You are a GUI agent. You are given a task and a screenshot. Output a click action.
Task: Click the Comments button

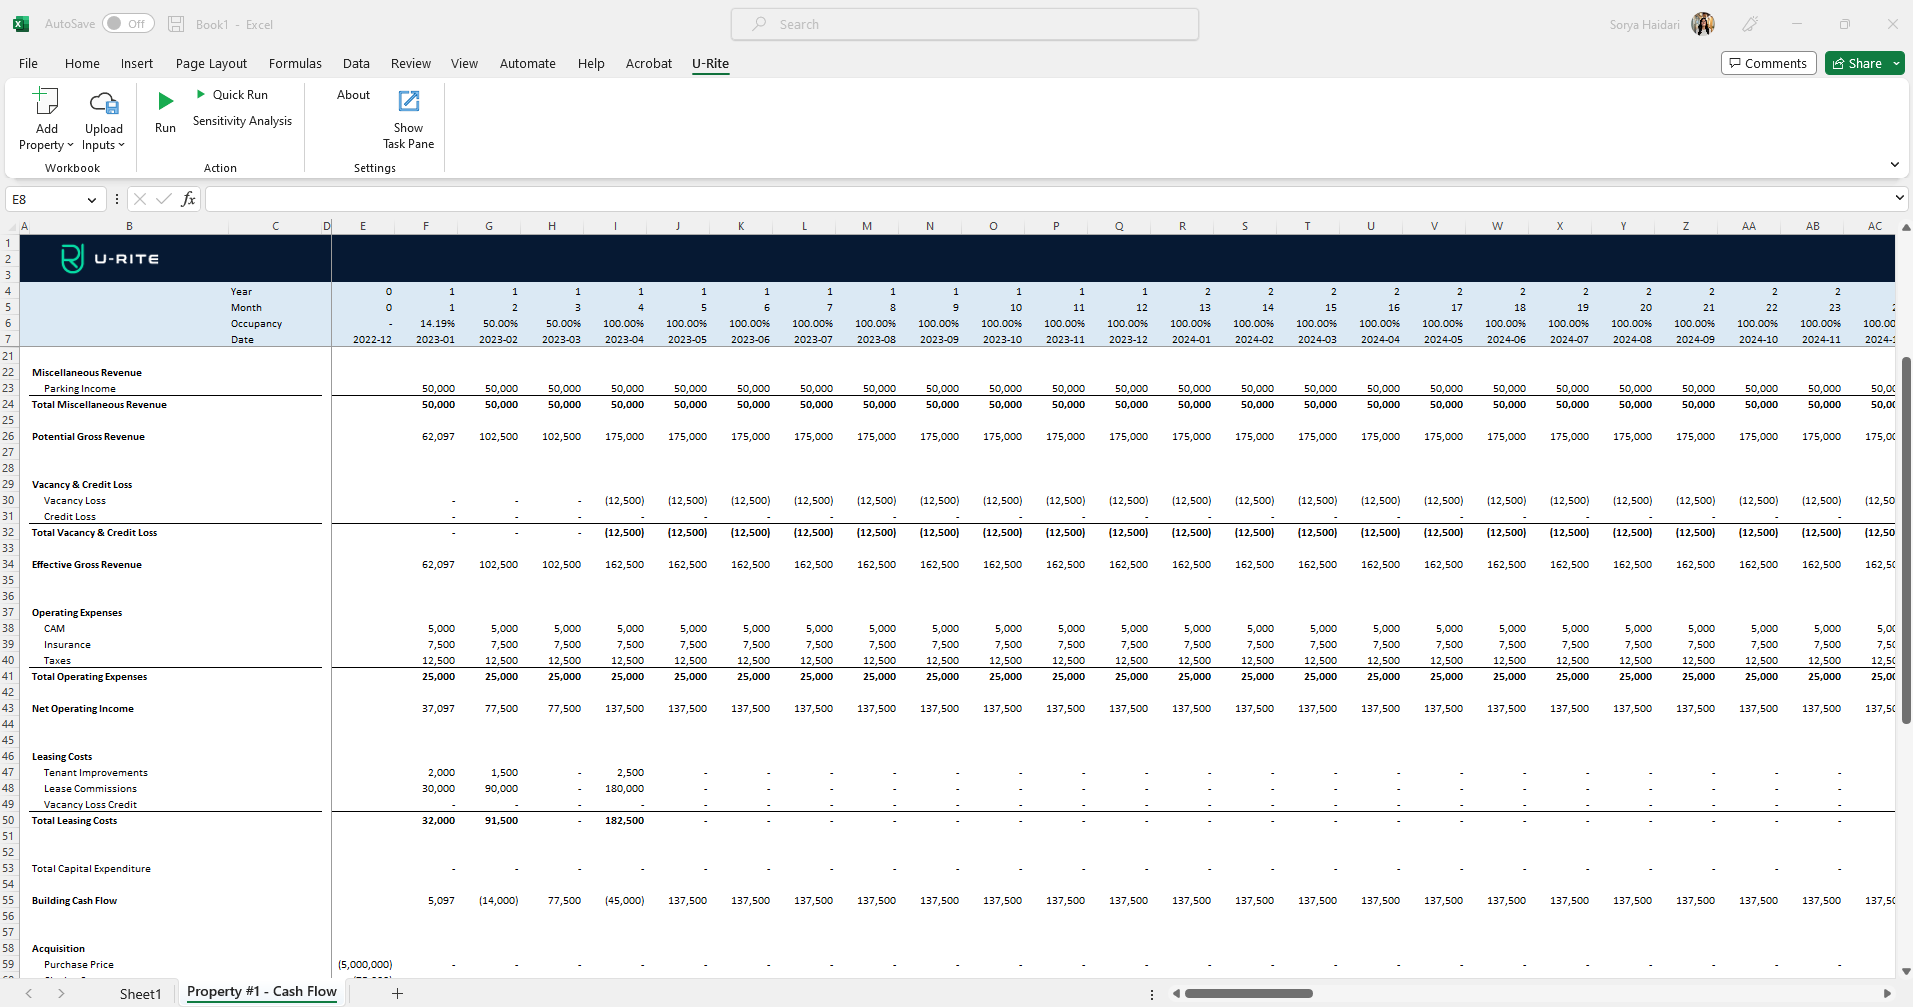point(1768,63)
